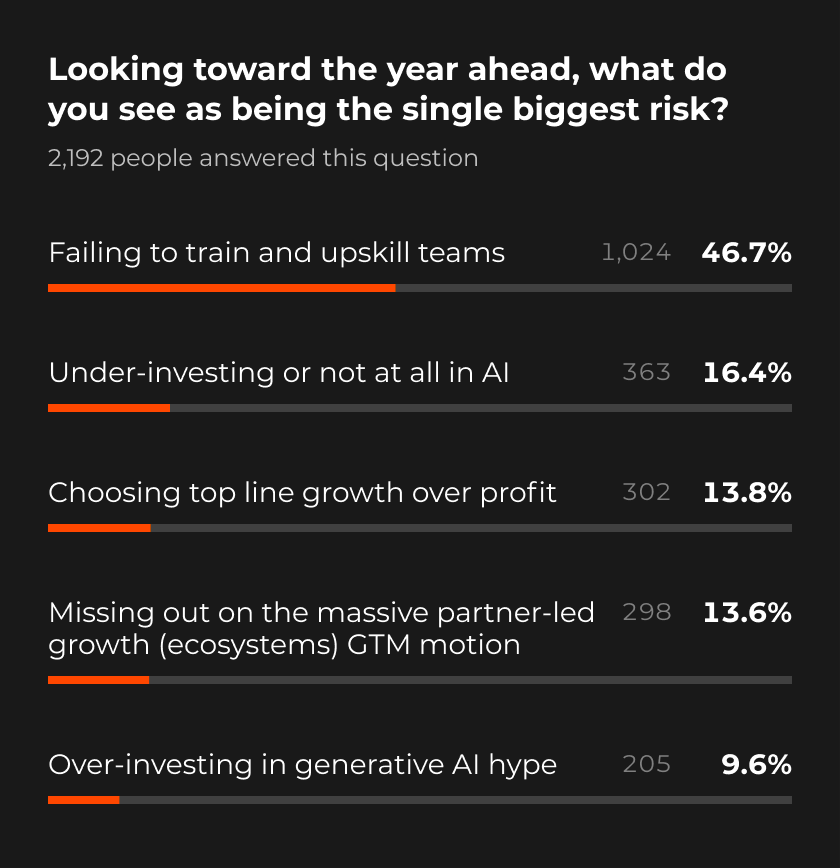Click the 363 response count
This screenshot has height=868, width=840.
(x=646, y=373)
